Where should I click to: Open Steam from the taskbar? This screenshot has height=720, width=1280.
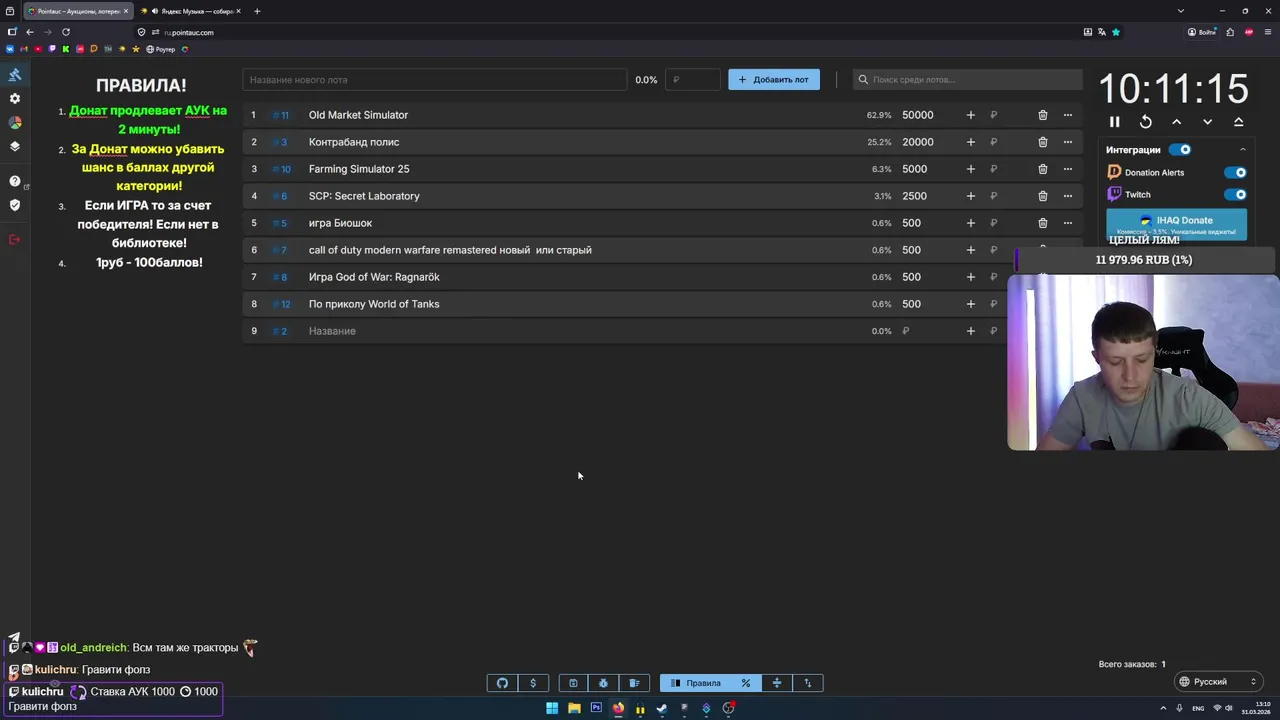click(x=662, y=708)
